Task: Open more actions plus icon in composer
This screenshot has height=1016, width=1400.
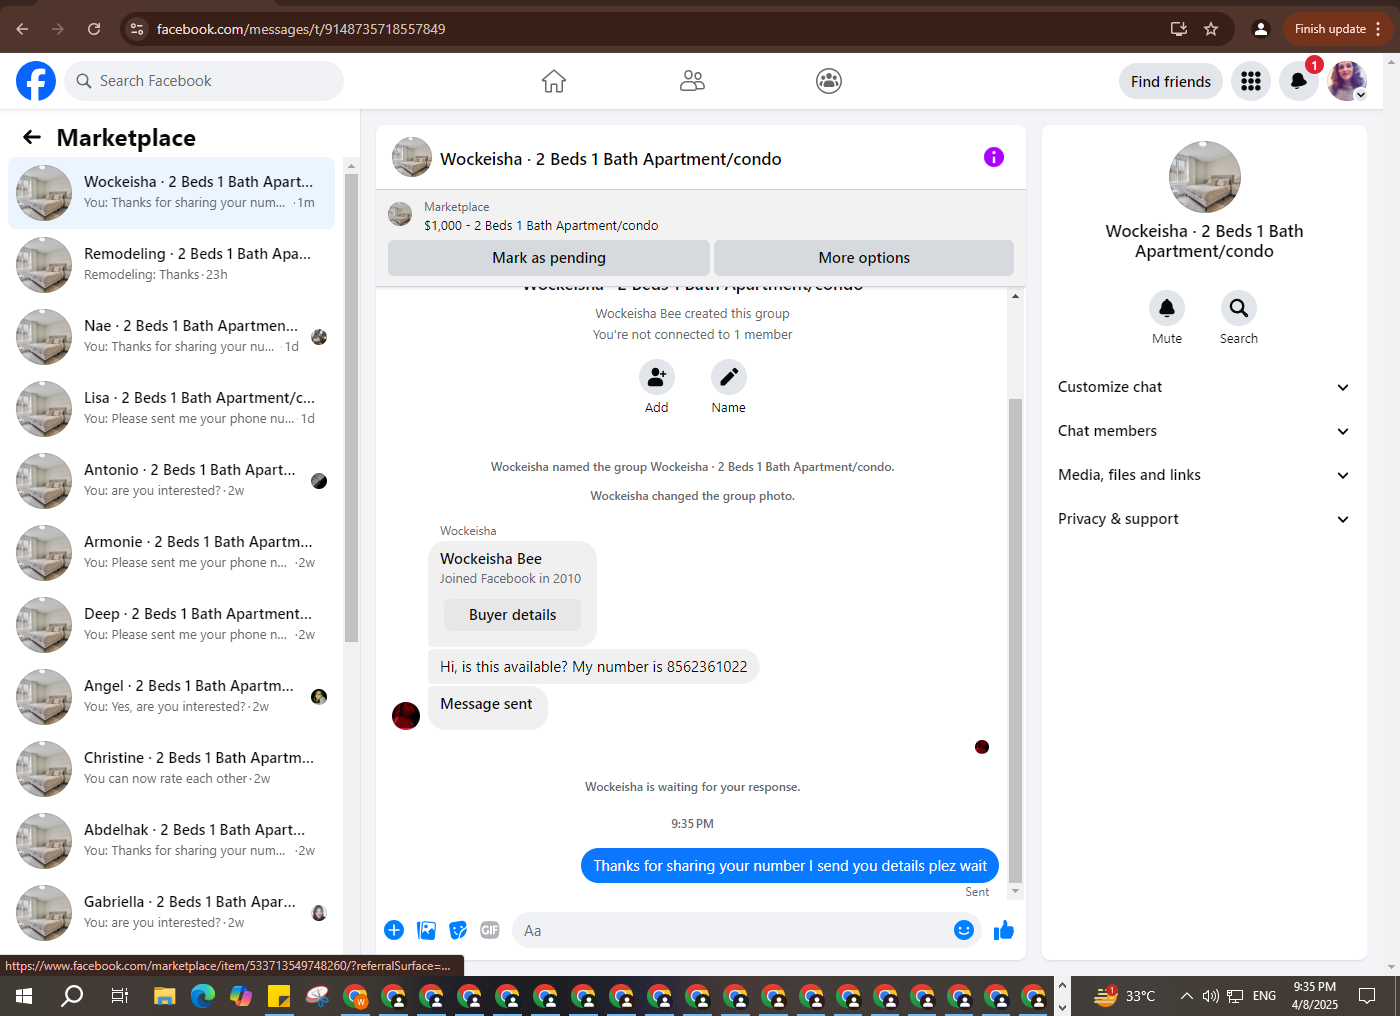Action: click(x=394, y=930)
